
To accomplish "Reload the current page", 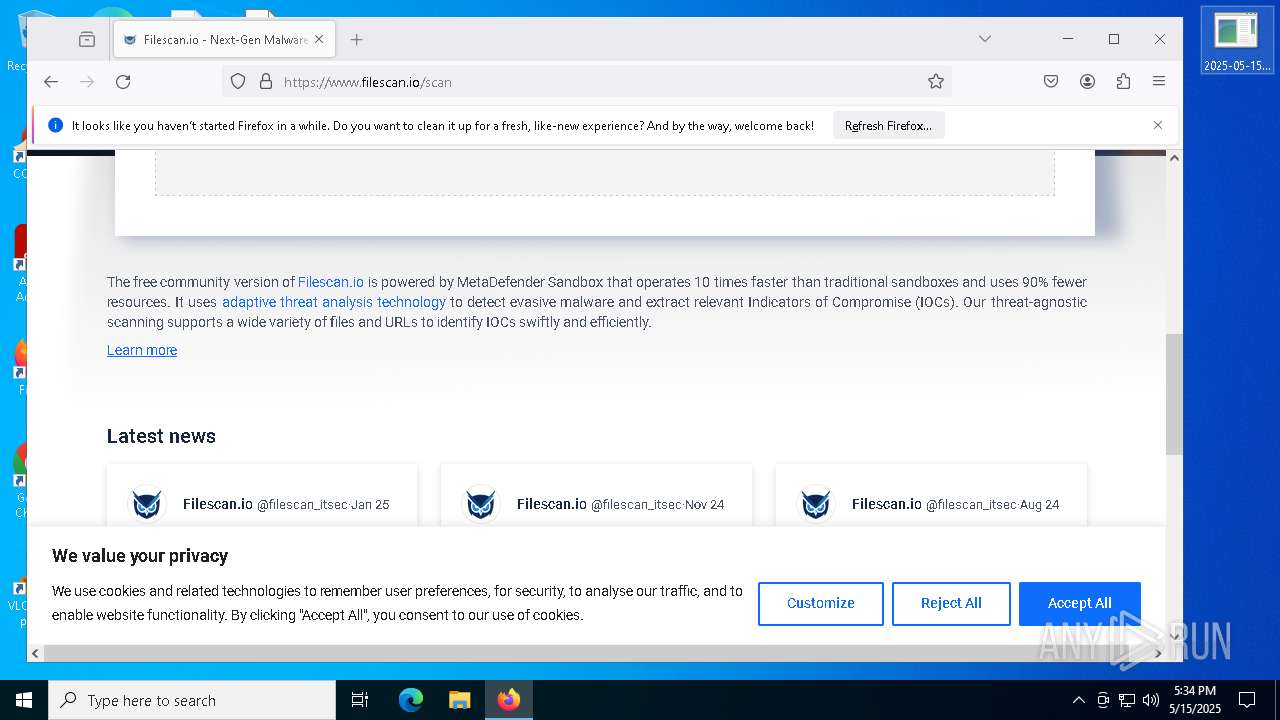I will pyautogui.click(x=123, y=82).
